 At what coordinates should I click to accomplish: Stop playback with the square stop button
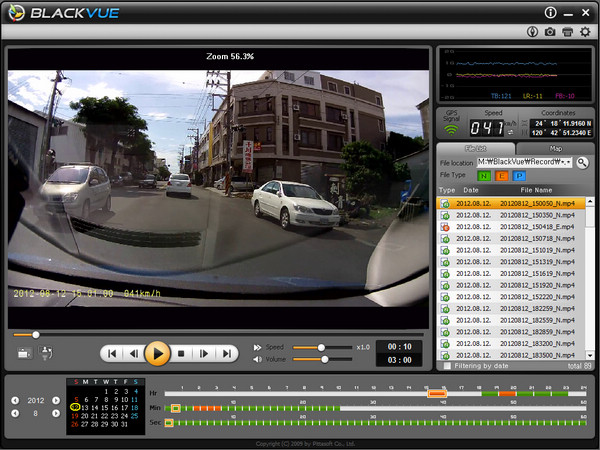tap(181, 353)
